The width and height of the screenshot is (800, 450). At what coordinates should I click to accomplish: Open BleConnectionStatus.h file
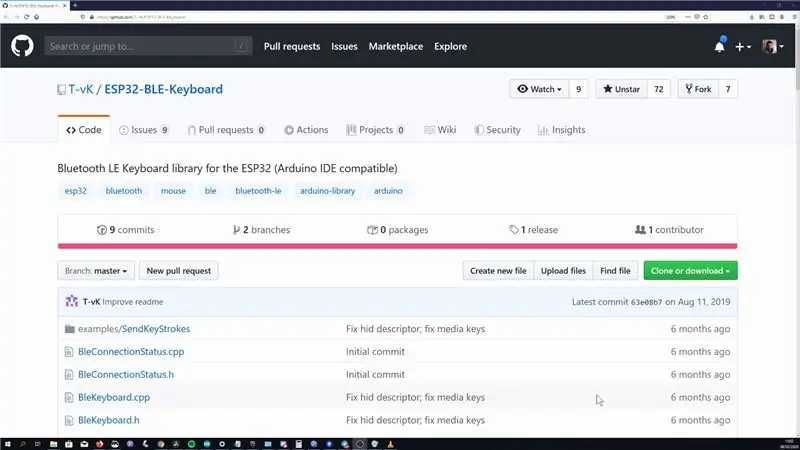click(126, 374)
